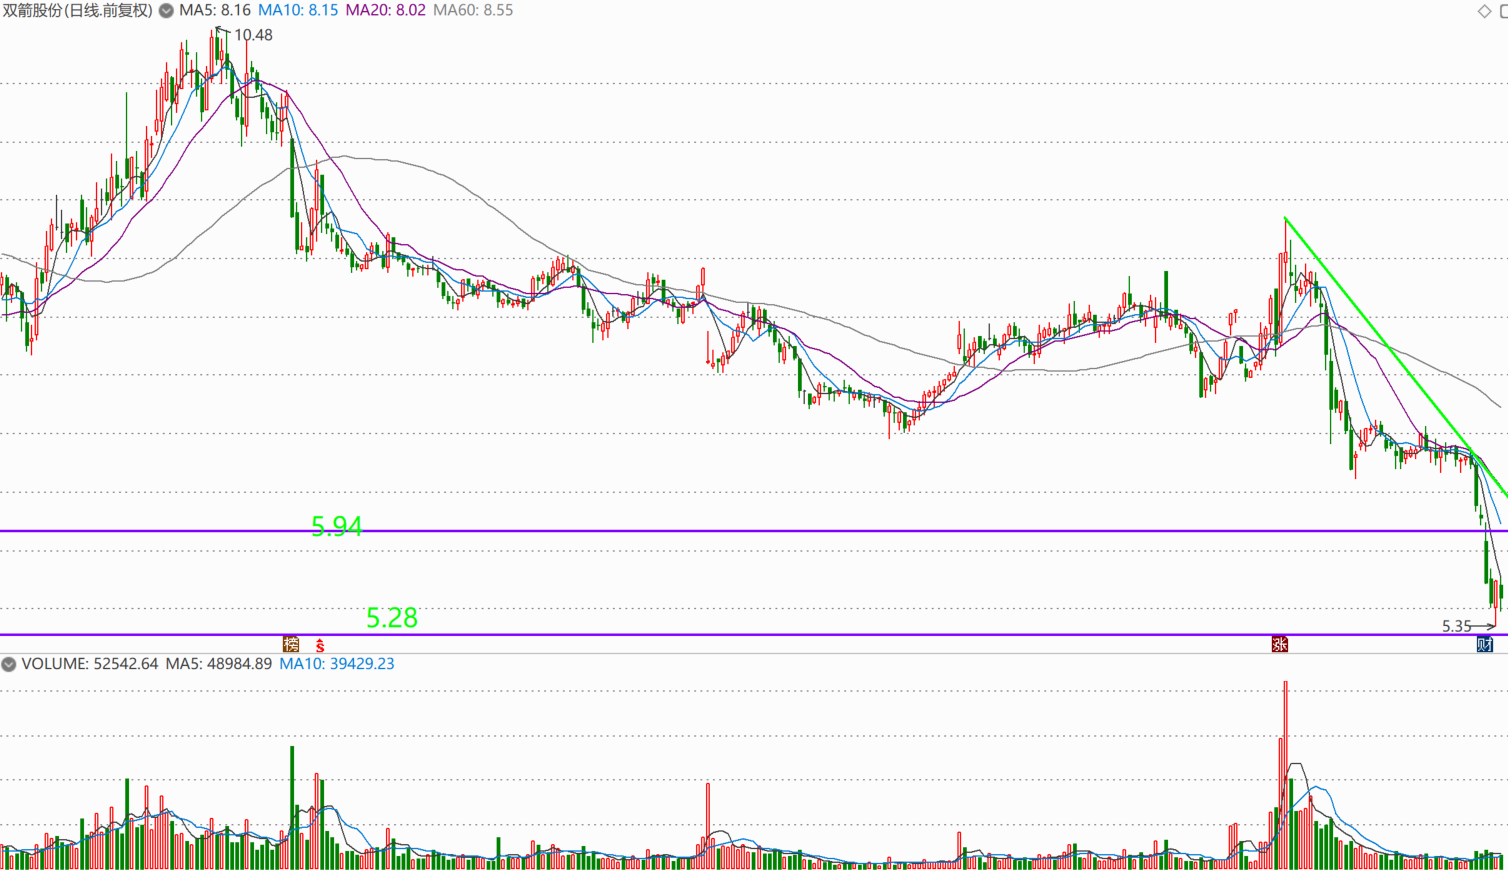The image size is (1508, 871).
Task: Click the 5.35 low price label
Action: [x=1456, y=626]
